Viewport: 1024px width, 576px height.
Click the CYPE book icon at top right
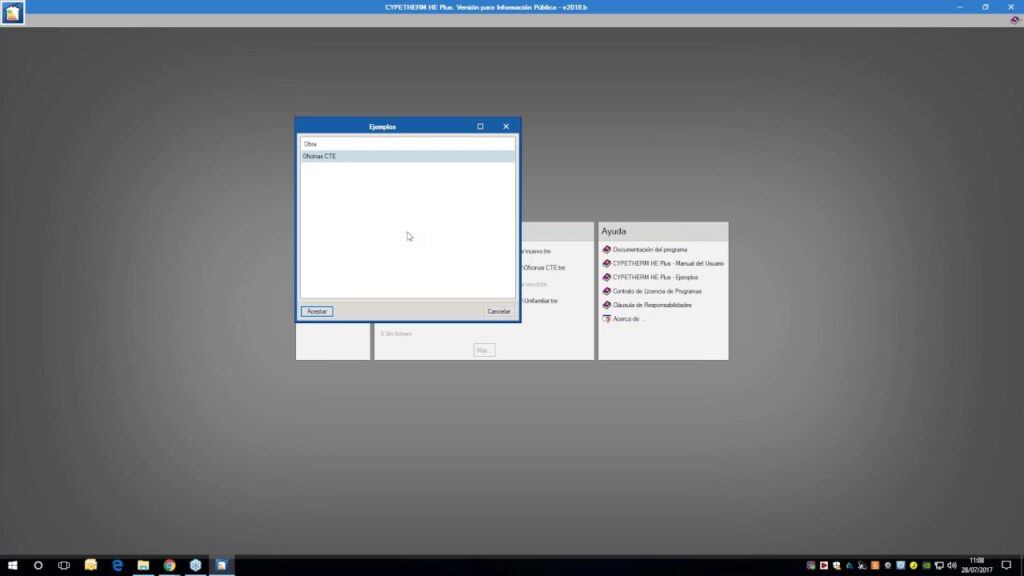pos(1014,20)
